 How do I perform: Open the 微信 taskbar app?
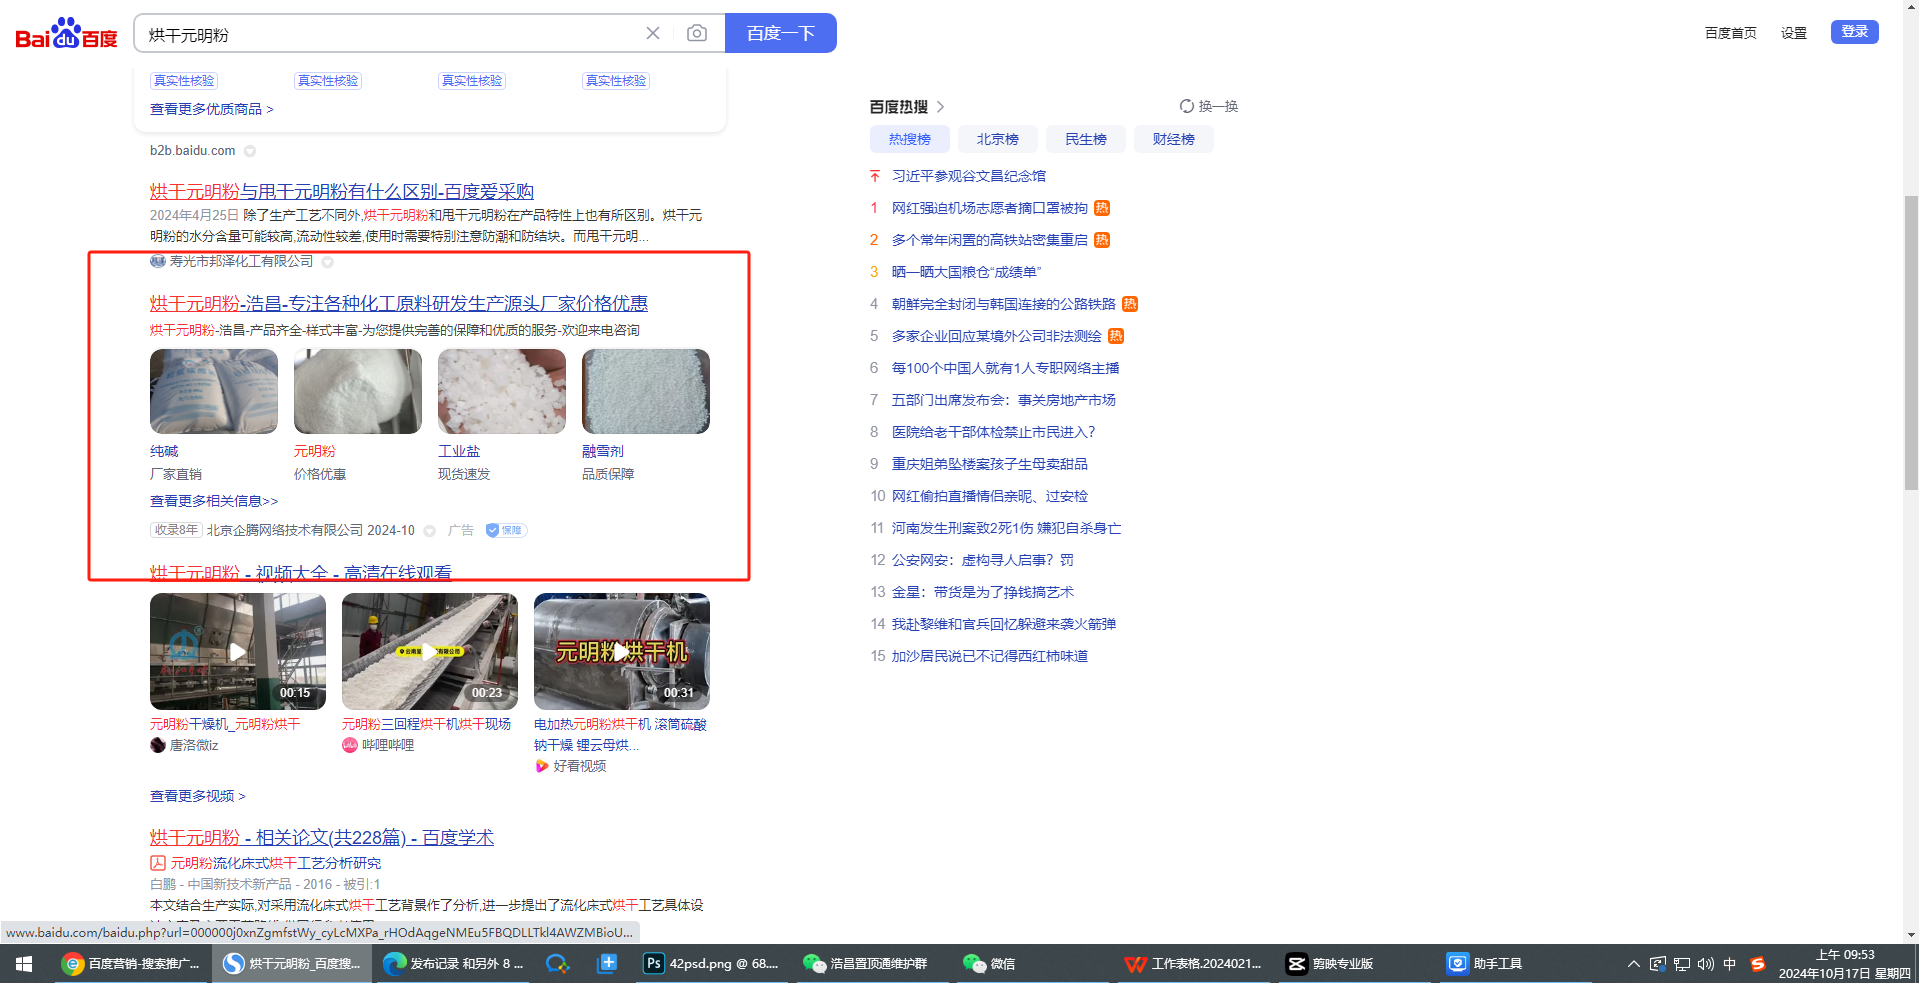pos(990,964)
